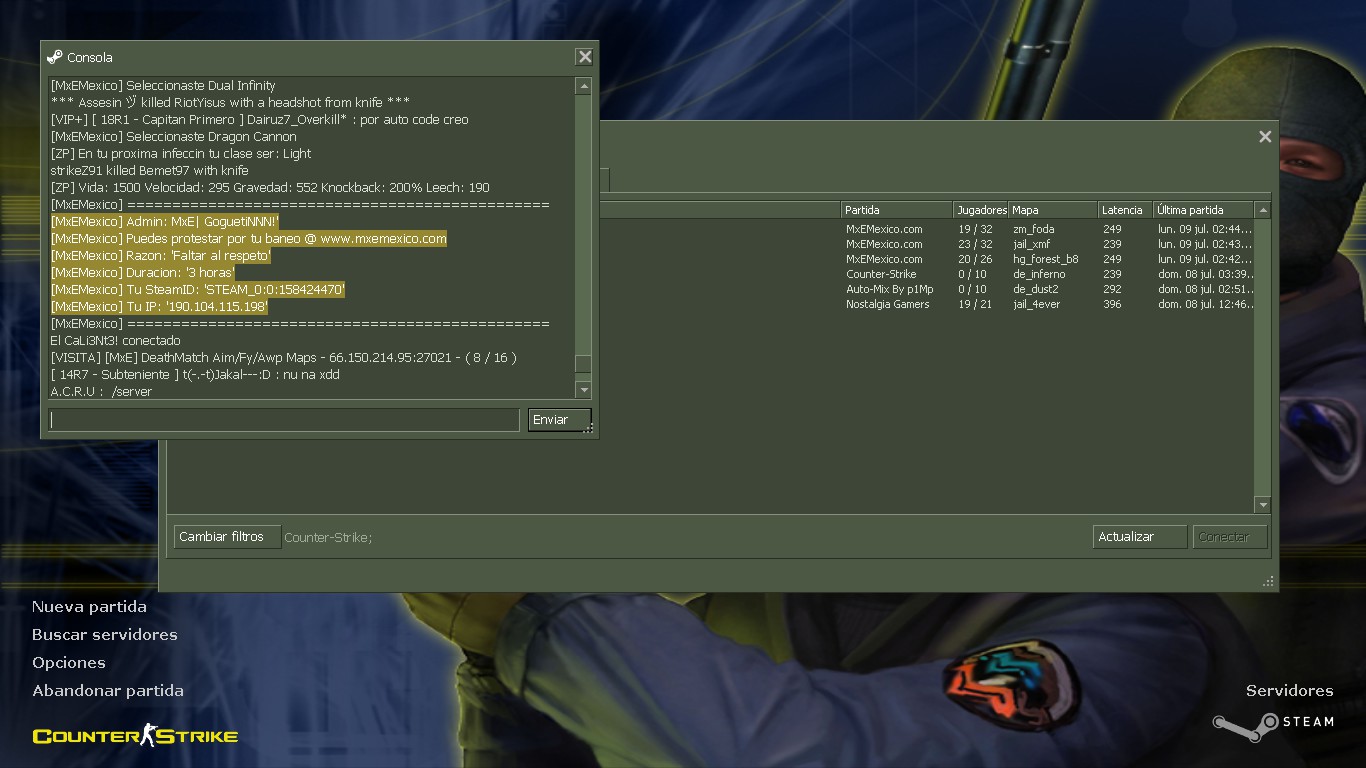
Task: Click the Conectar button
Action: point(1230,537)
